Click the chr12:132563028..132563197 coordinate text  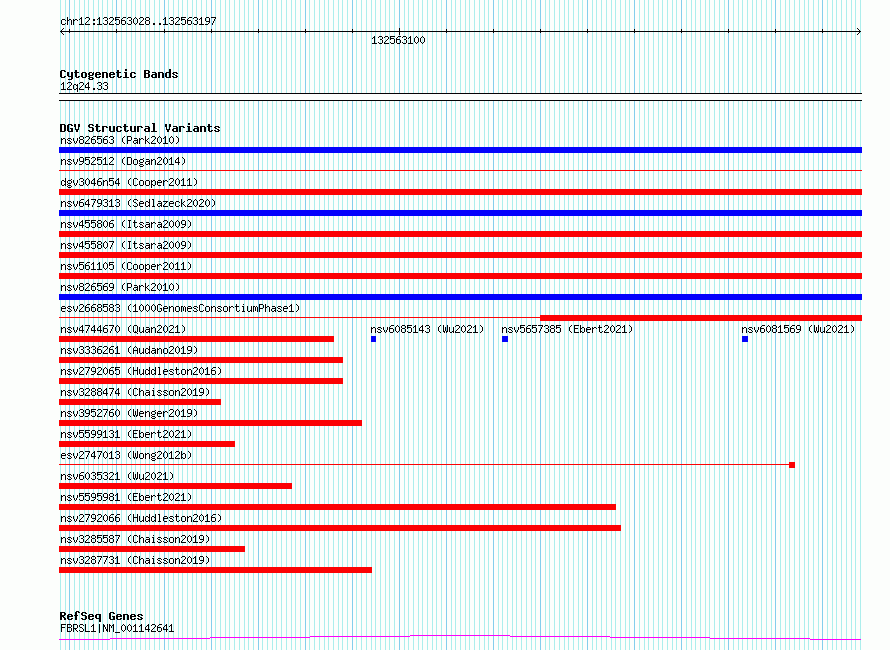(x=138, y=21)
